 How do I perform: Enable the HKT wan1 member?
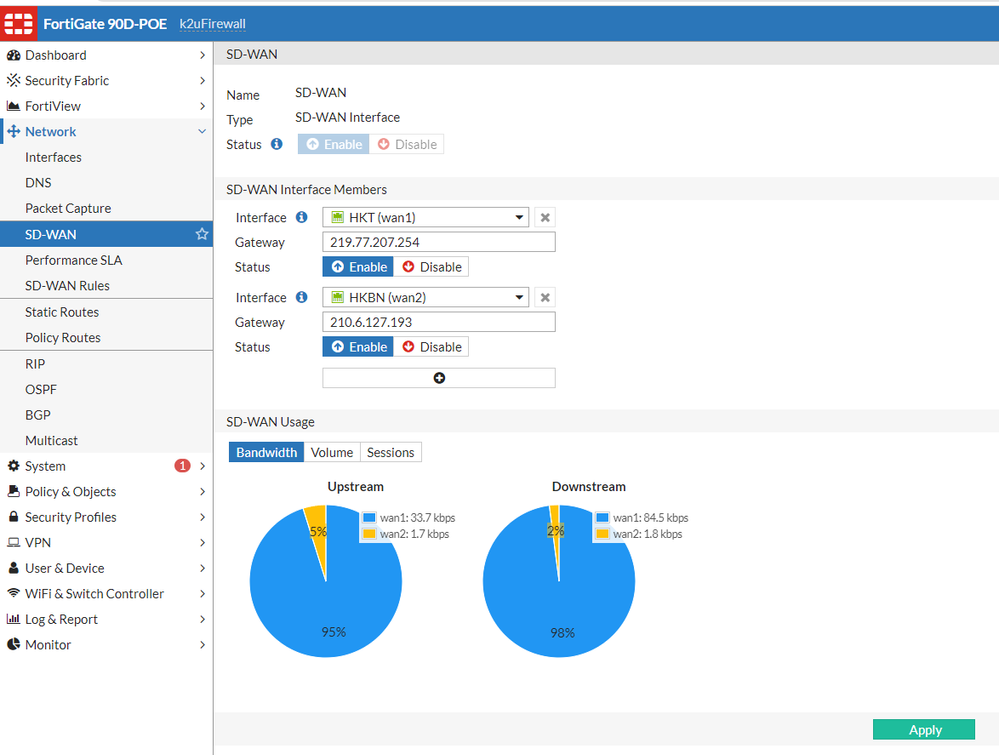point(358,267)
